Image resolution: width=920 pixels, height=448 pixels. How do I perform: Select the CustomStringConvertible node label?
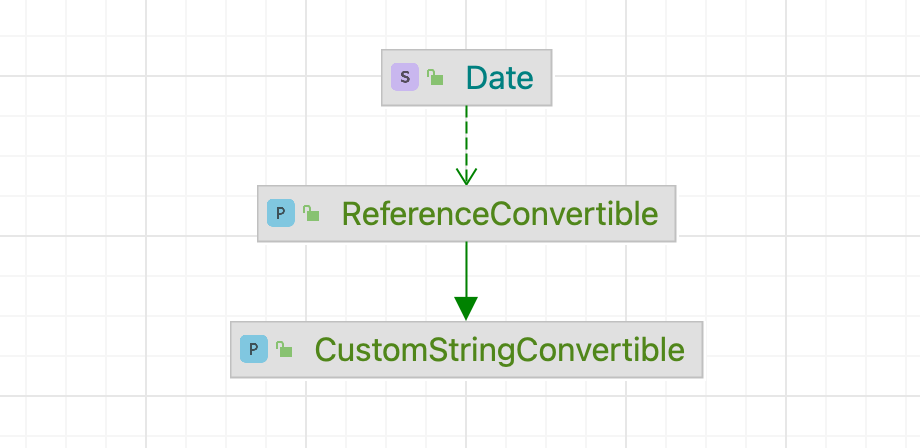pos(499,349)
